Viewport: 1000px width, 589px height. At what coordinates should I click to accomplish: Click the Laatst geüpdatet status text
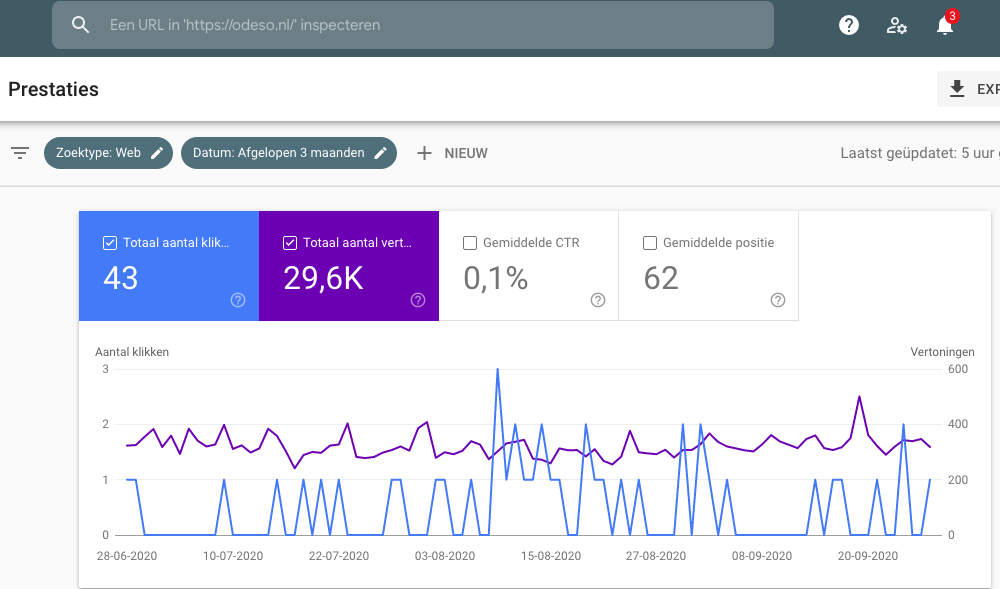click(920, 153)
